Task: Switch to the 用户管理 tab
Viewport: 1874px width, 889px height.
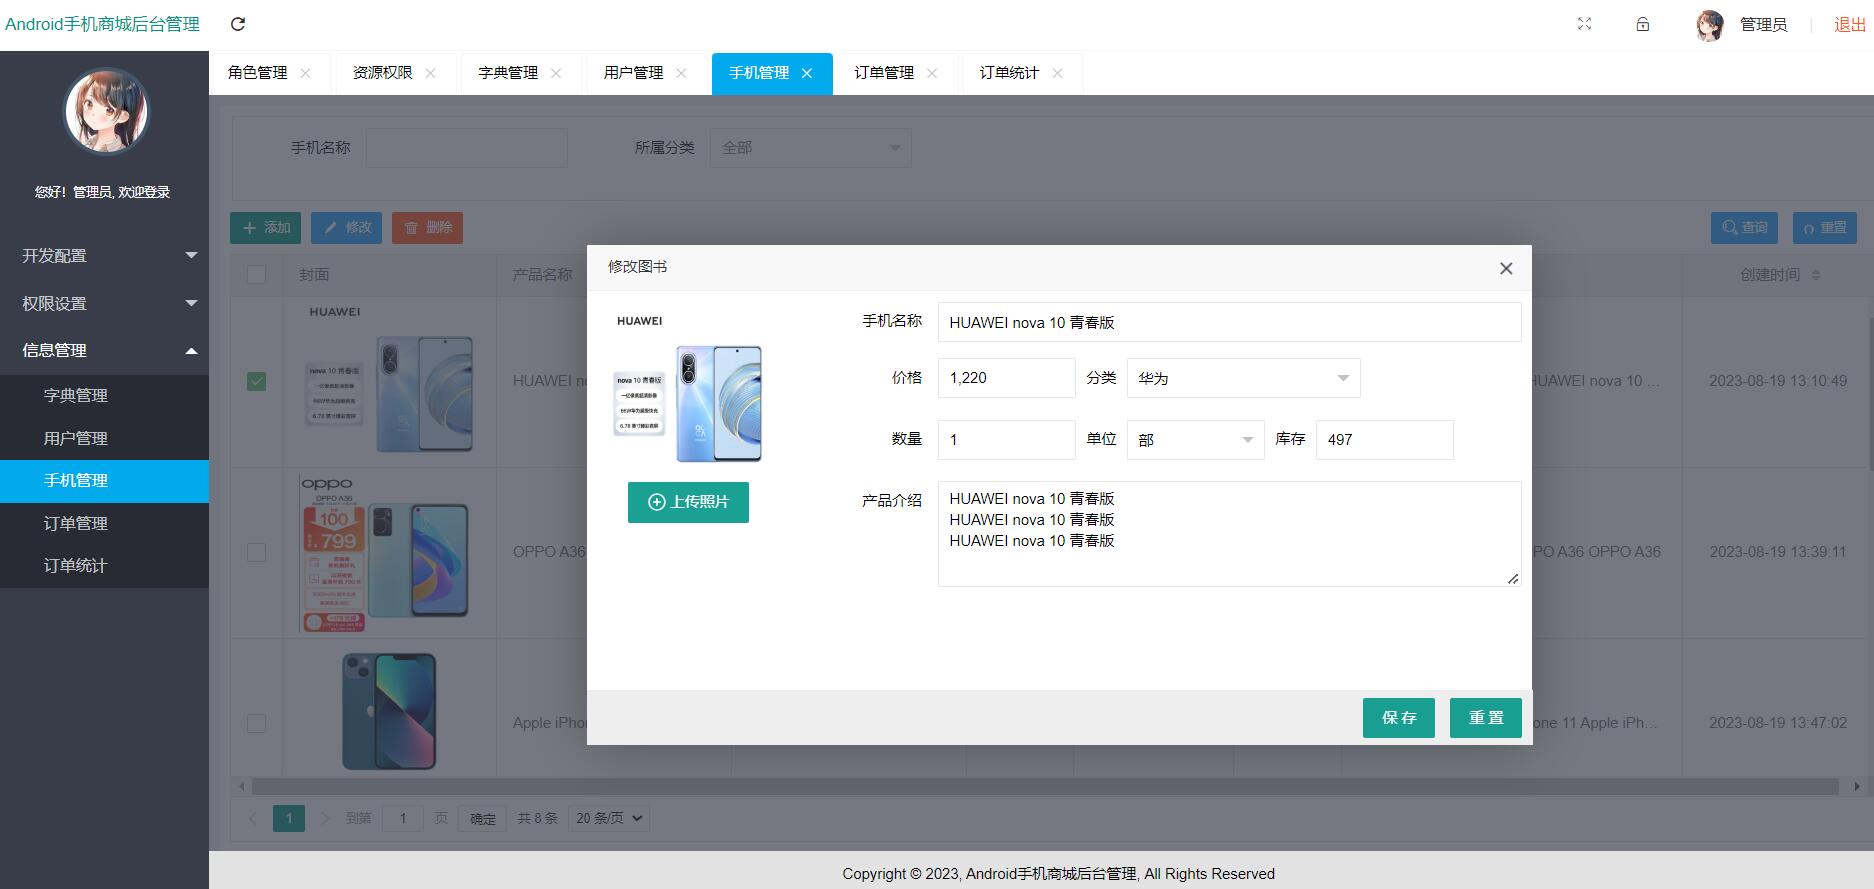Action: (633, 73)
